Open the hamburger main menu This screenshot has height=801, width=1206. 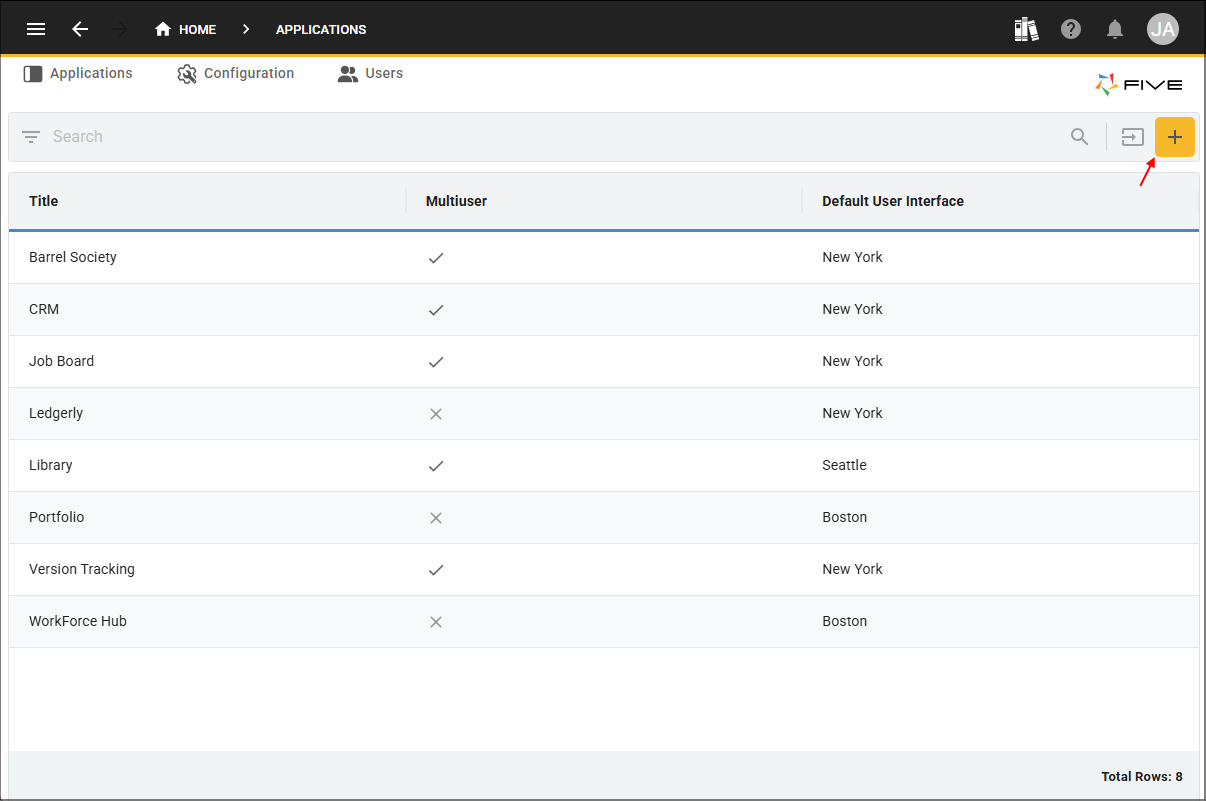click(x=36, y=29)
